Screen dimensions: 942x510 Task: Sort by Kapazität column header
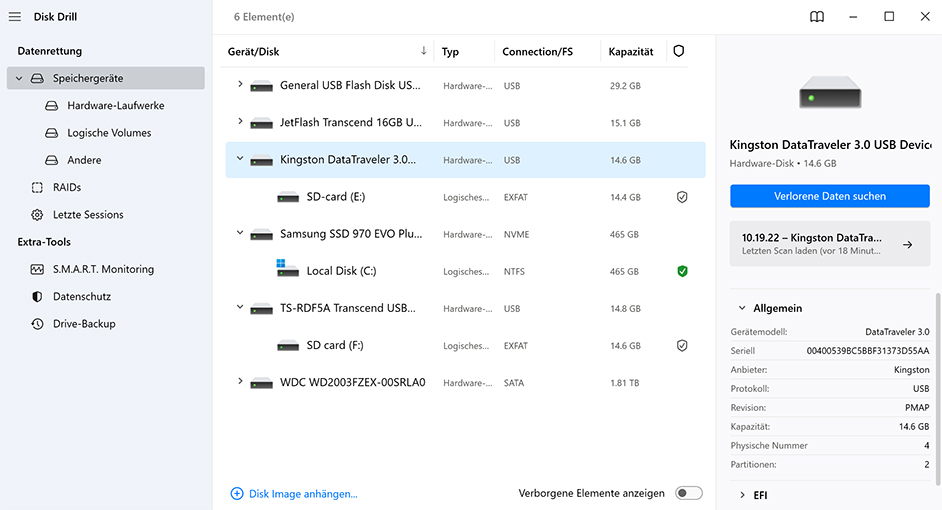[x=631, y=52]
